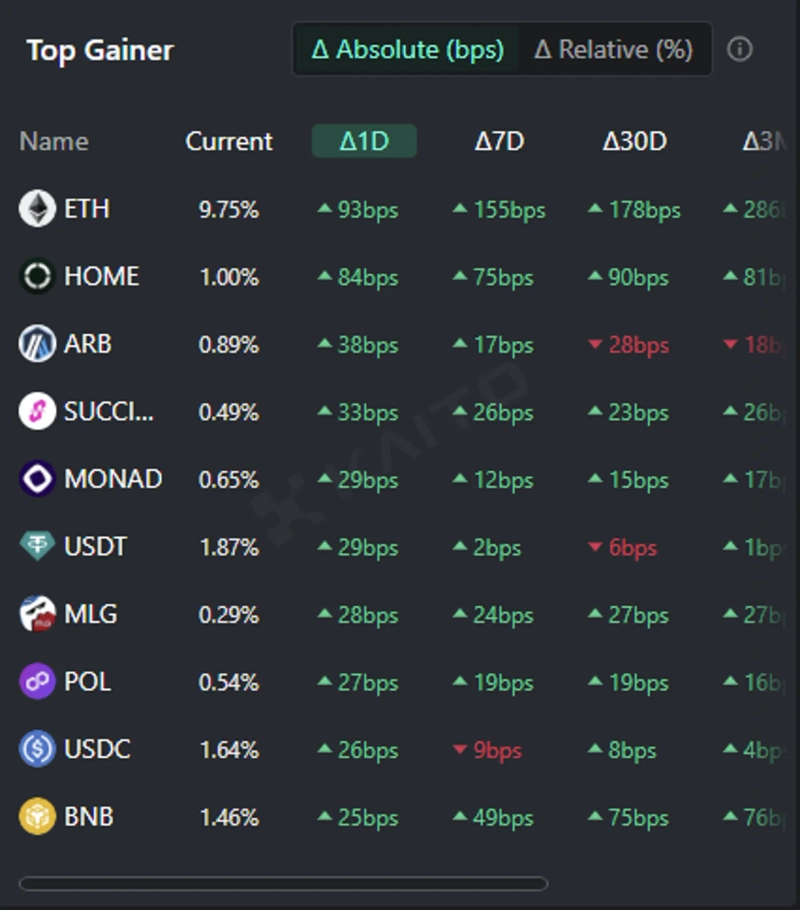
Task: Click the horizontal scrollbar at bottom
Action: [283, 883]
